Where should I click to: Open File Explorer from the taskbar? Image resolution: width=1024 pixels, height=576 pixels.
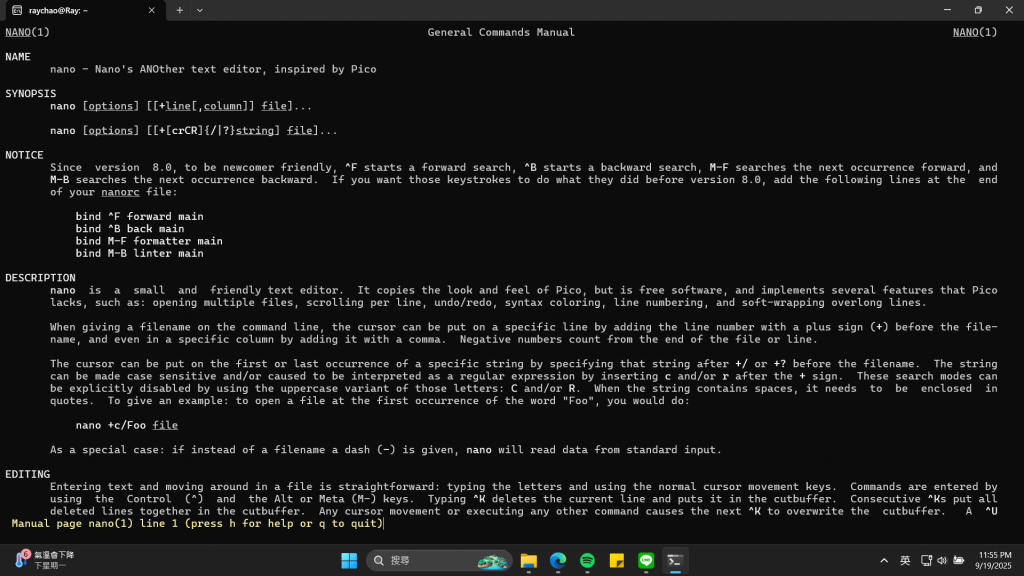(528, 560)
